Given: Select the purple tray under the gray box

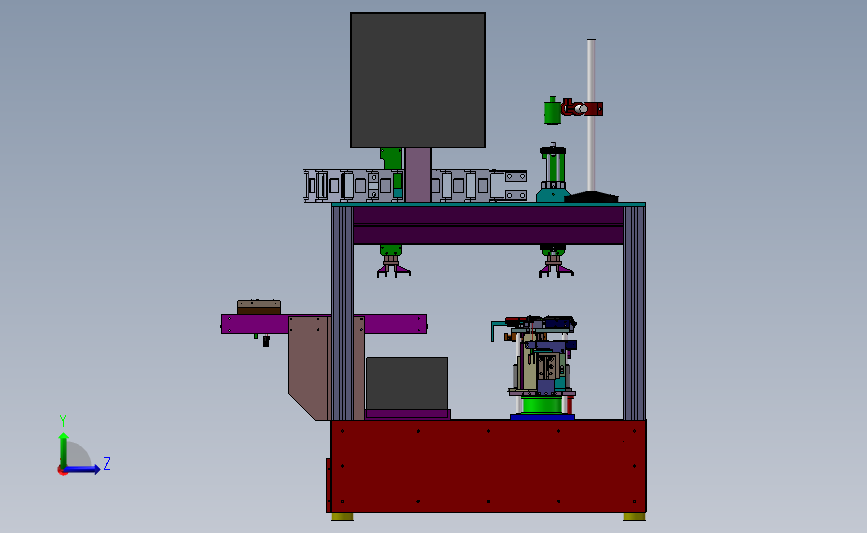Looking at the screenshot, I should [x=408, y=414].
